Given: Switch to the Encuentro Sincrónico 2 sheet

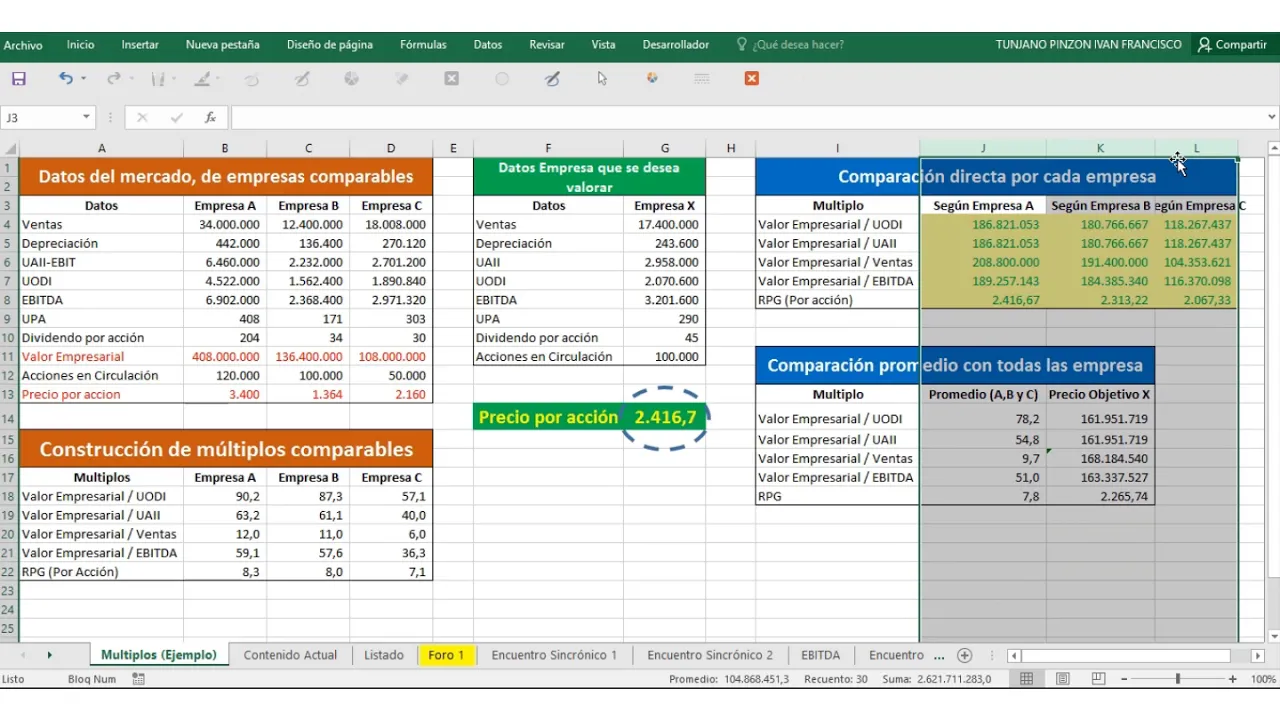Looking at the screenshot, I should pyautogui.click(x=710, y=655).
